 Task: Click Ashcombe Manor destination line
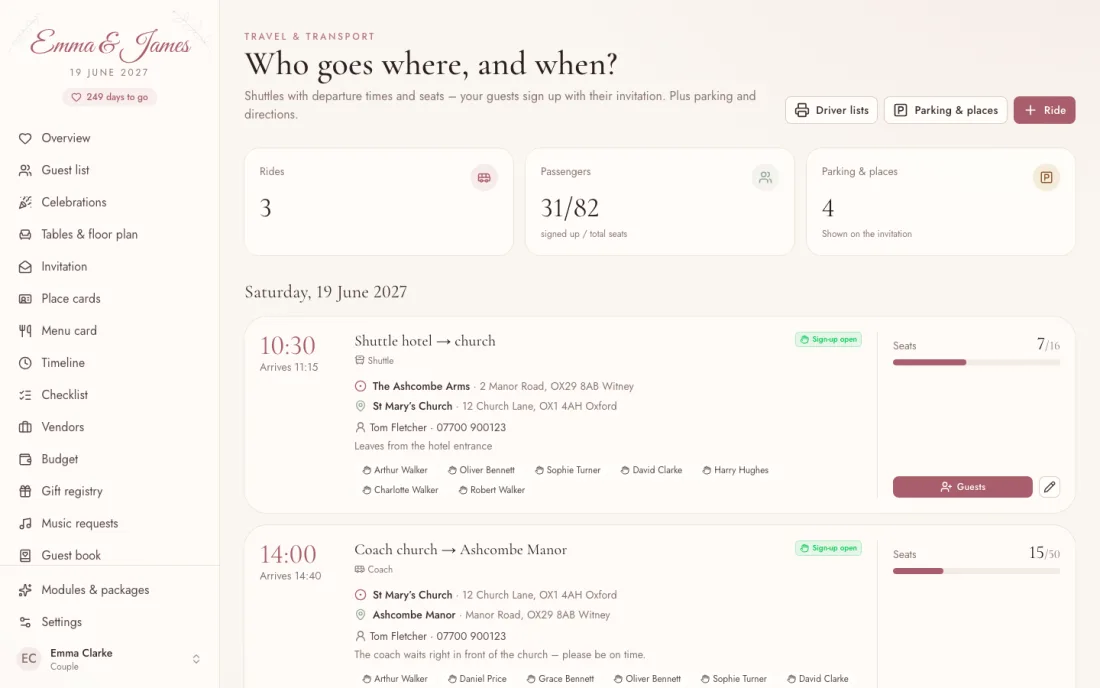(x=484, y=615)
